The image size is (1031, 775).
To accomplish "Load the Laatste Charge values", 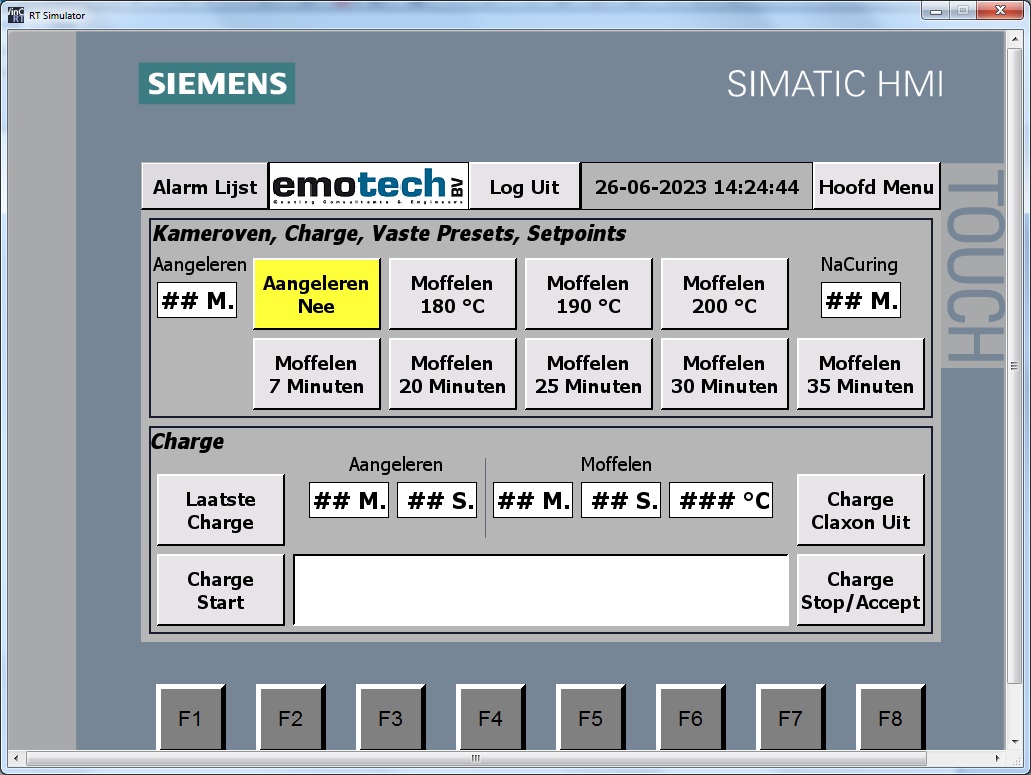I will [x=220, y=510].
